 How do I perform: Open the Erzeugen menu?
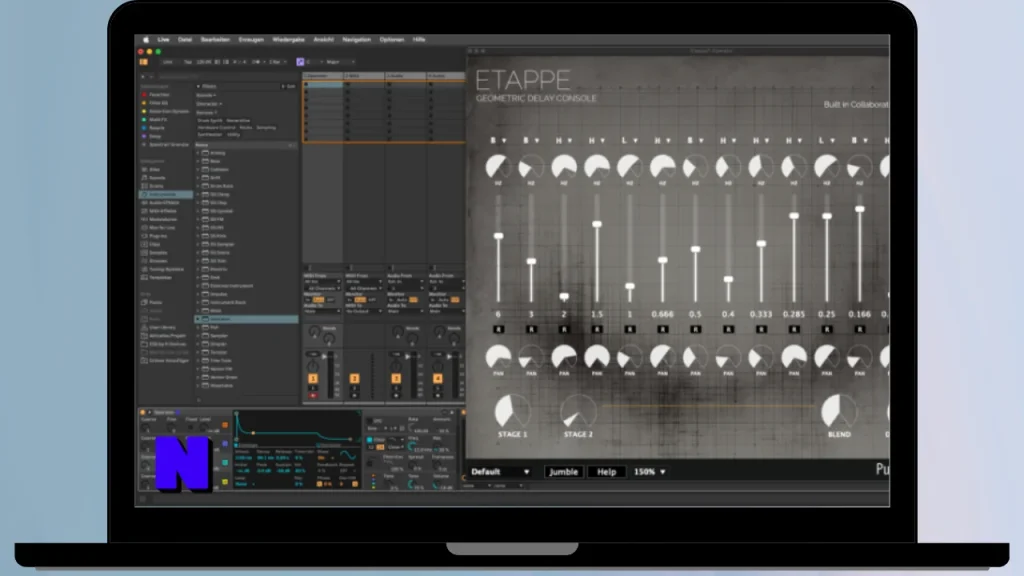[x=251, y=40]
